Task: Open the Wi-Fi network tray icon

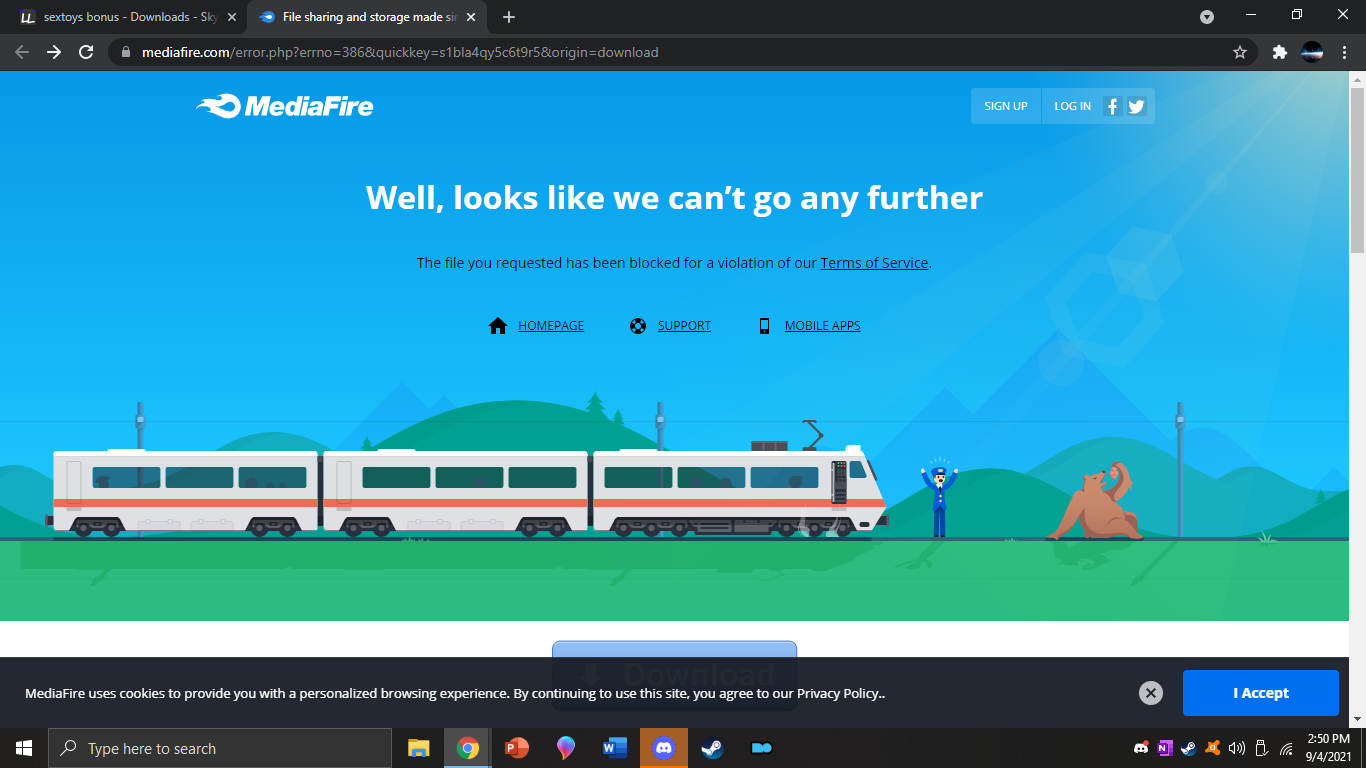Action: pos(1286,748)
